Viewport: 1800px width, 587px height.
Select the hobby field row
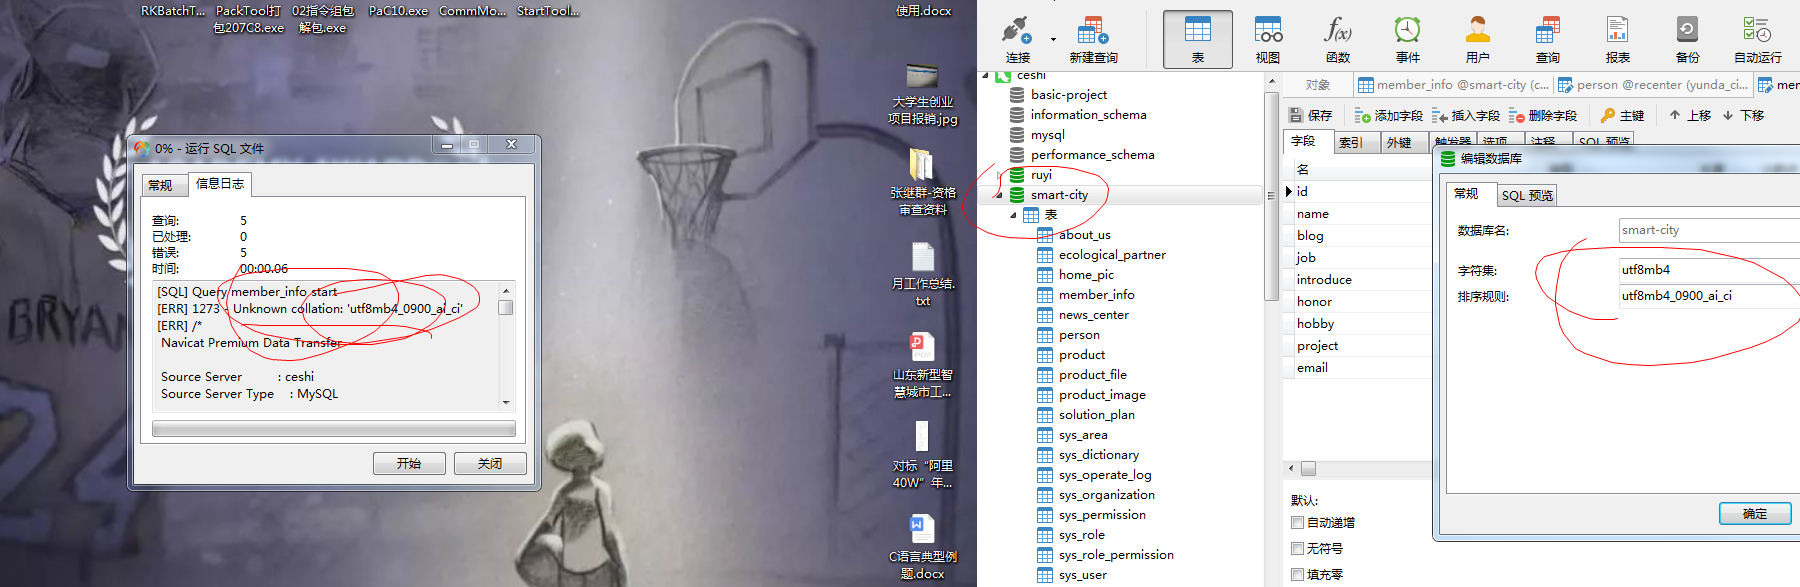(1358, 324)
